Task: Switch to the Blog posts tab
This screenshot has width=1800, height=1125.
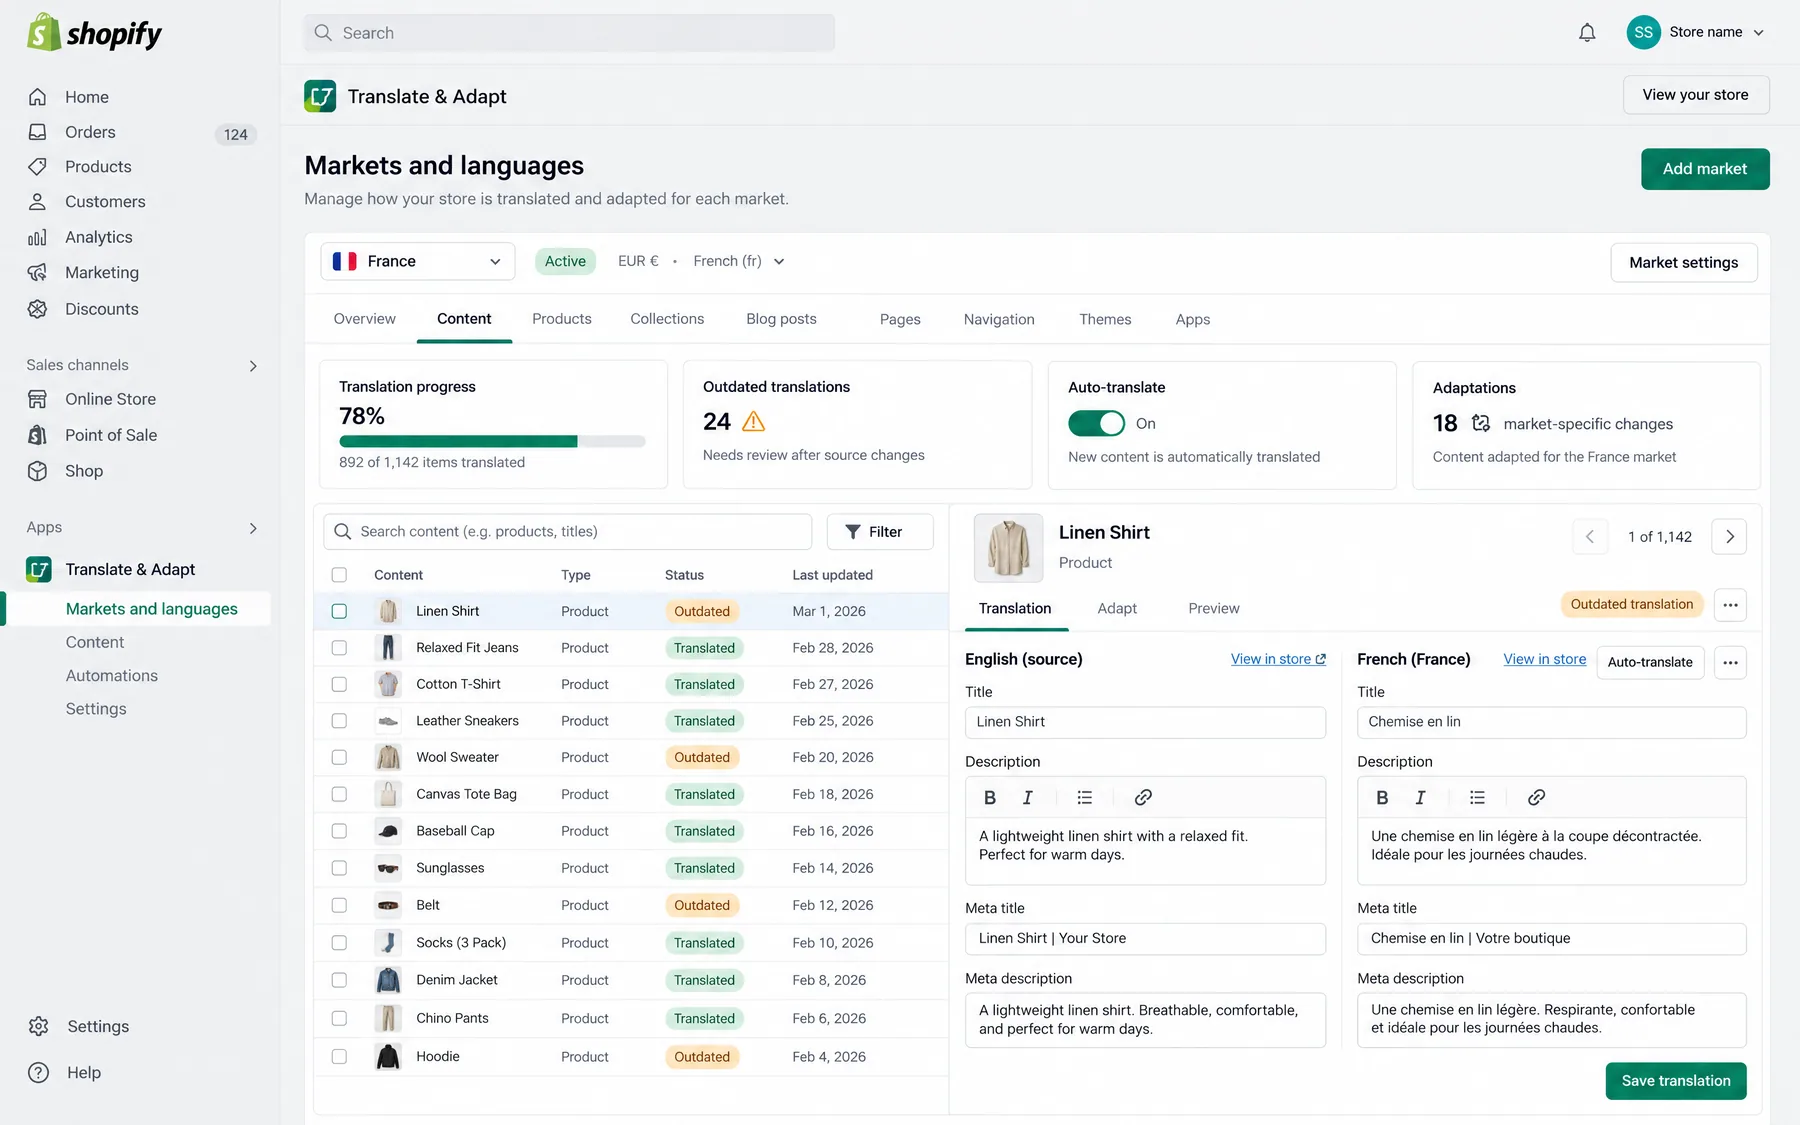Action: (781, 319)
